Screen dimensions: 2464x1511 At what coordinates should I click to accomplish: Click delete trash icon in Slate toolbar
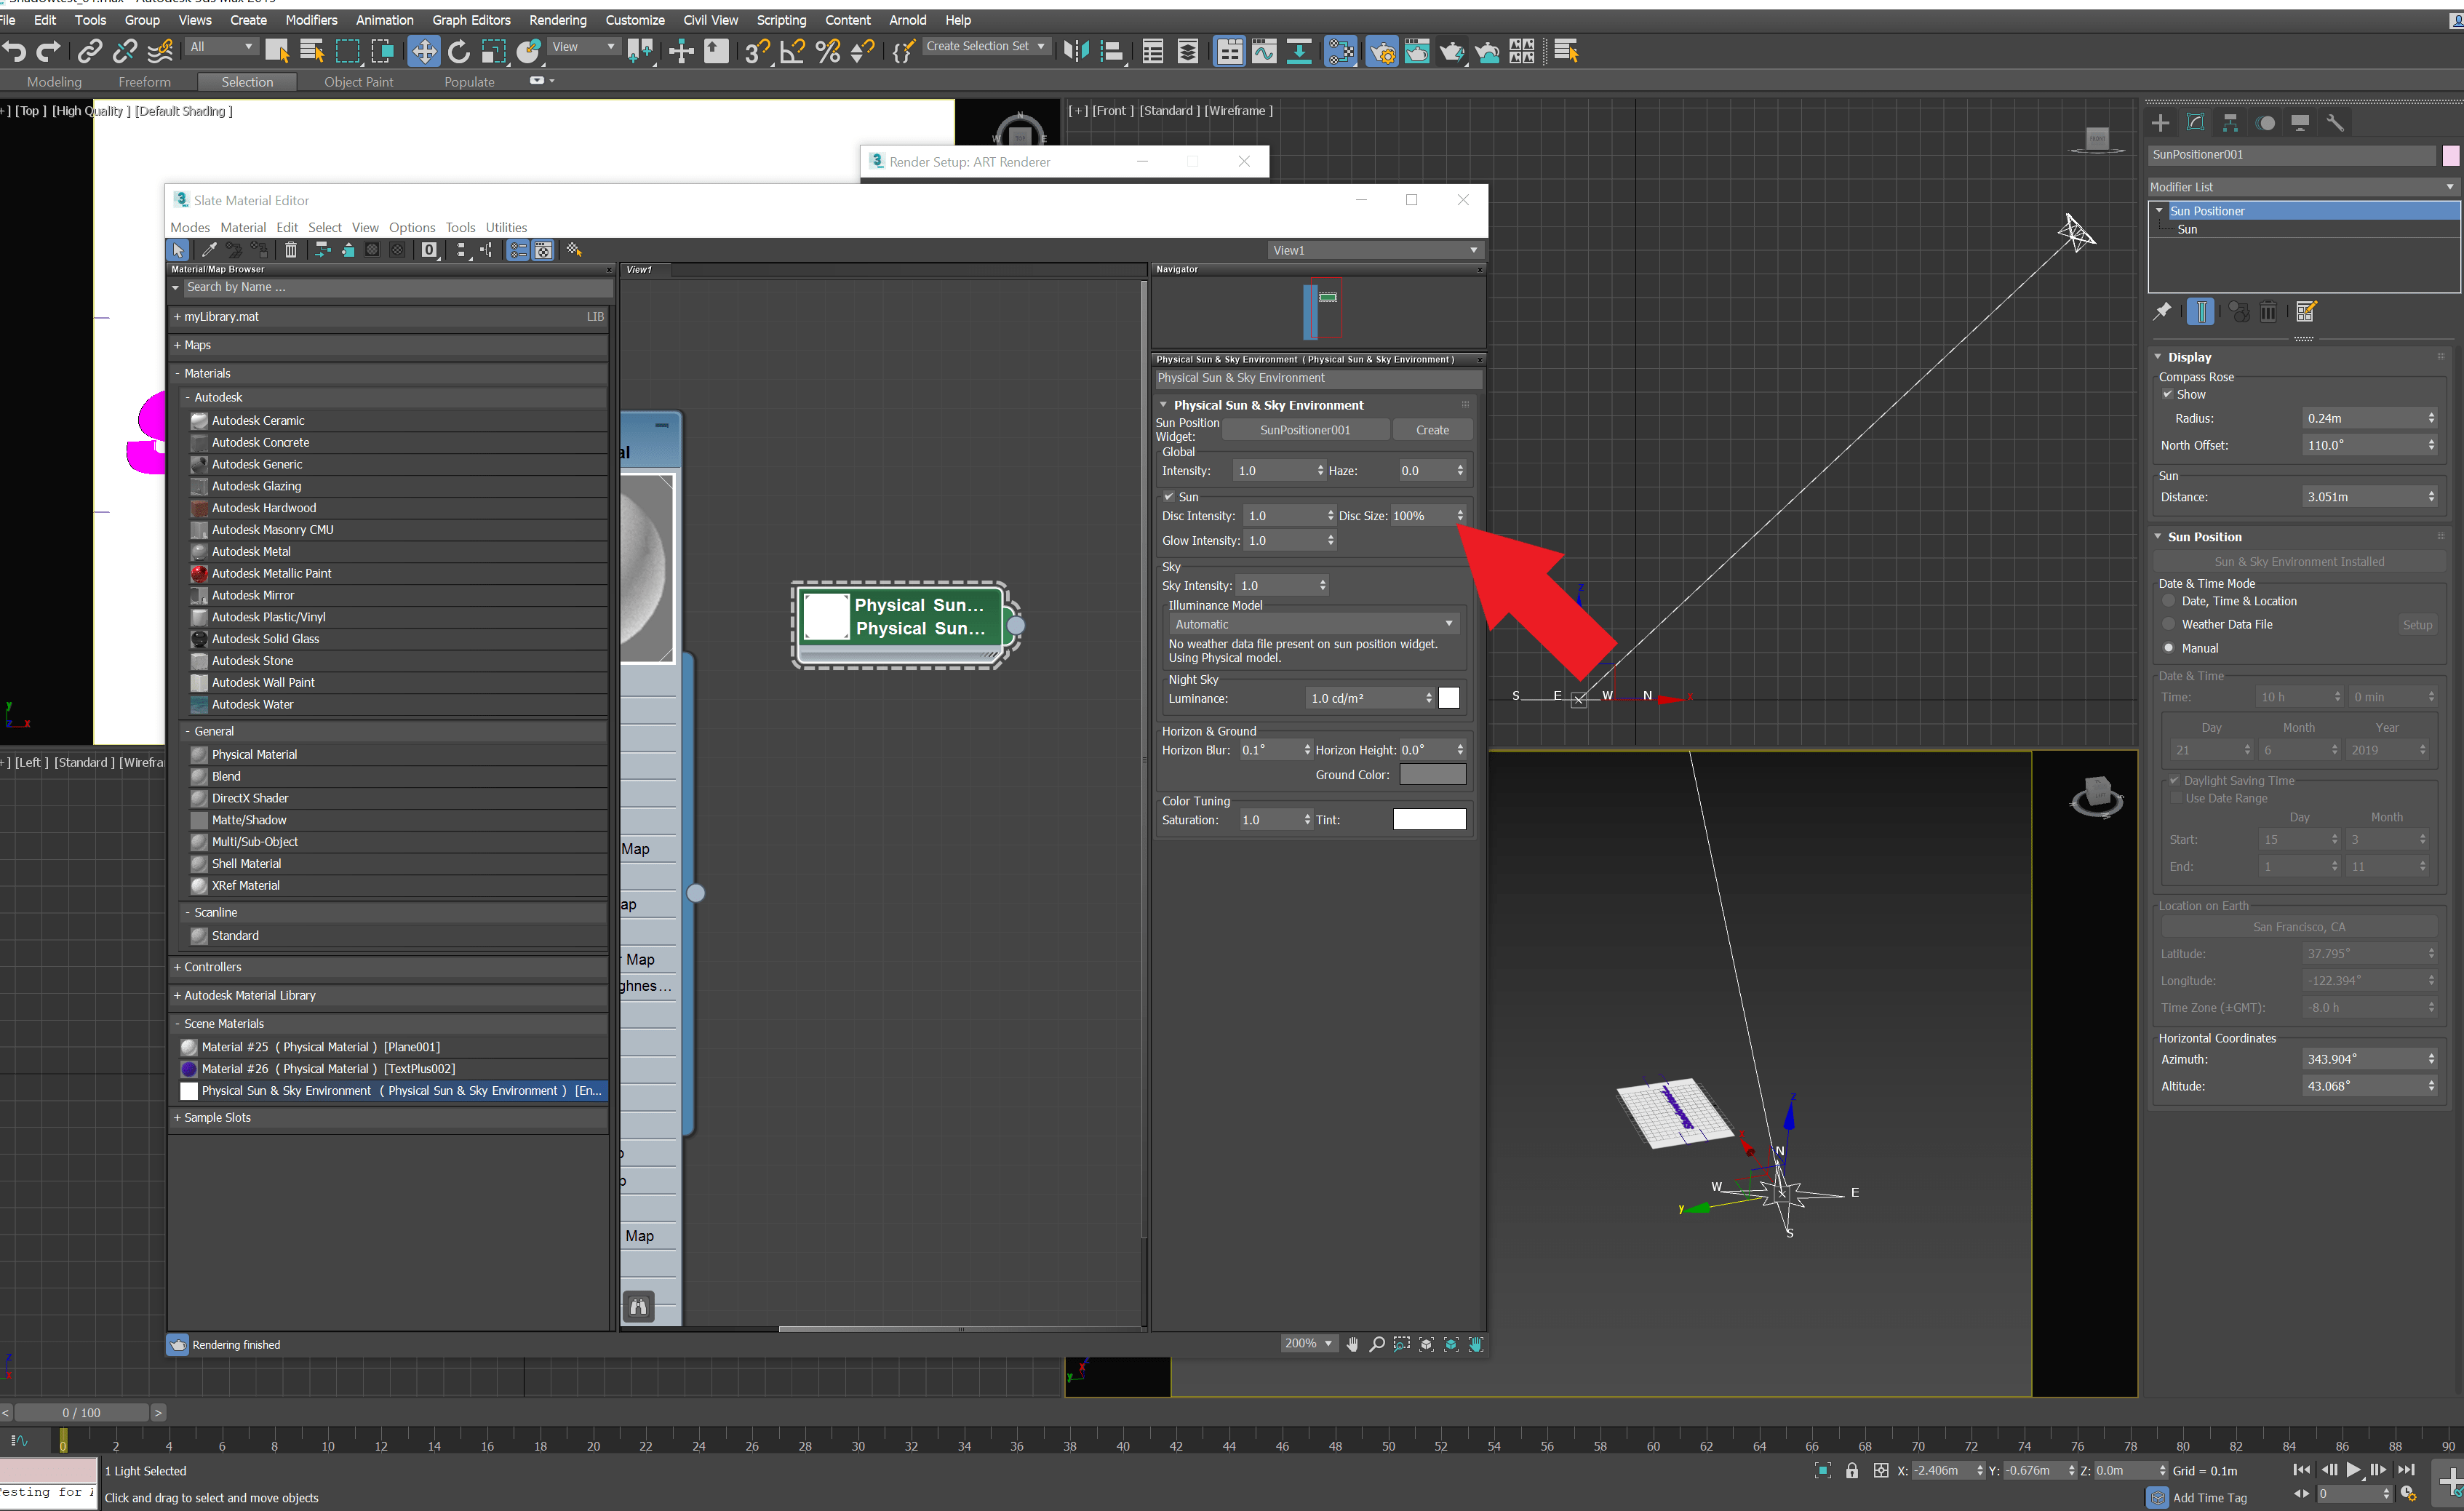(291, 250)
